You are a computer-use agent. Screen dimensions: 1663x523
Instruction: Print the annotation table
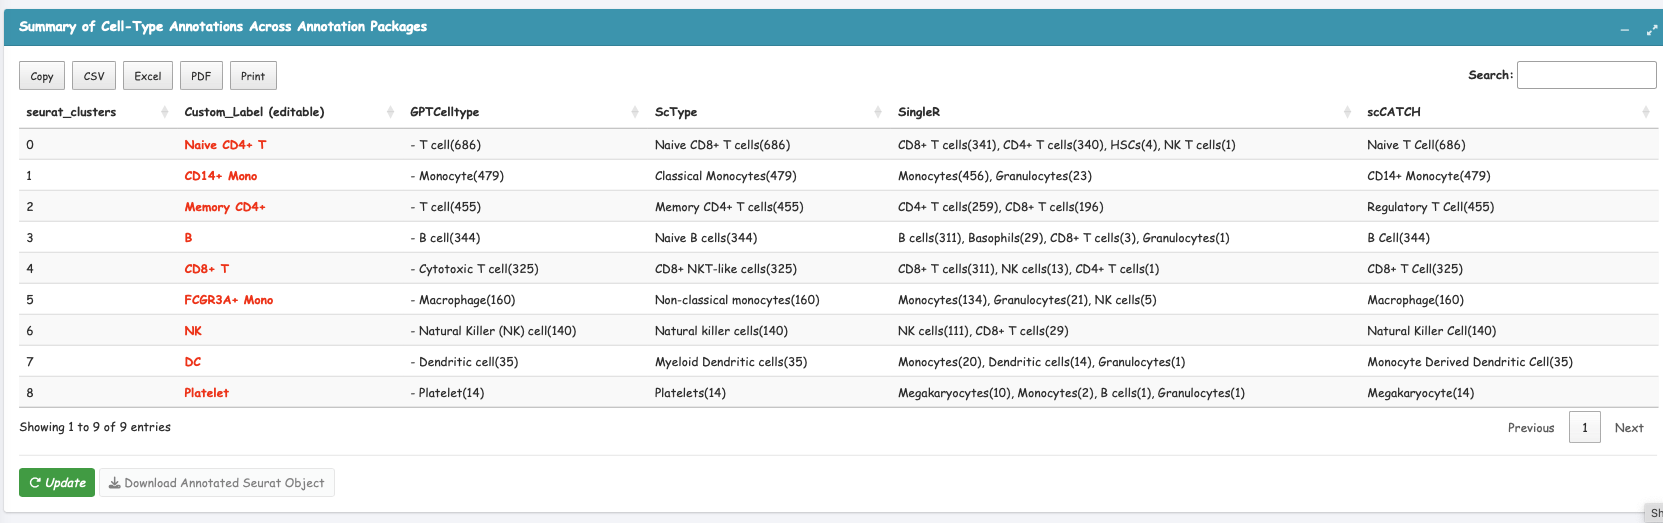(x=253, y=76)
